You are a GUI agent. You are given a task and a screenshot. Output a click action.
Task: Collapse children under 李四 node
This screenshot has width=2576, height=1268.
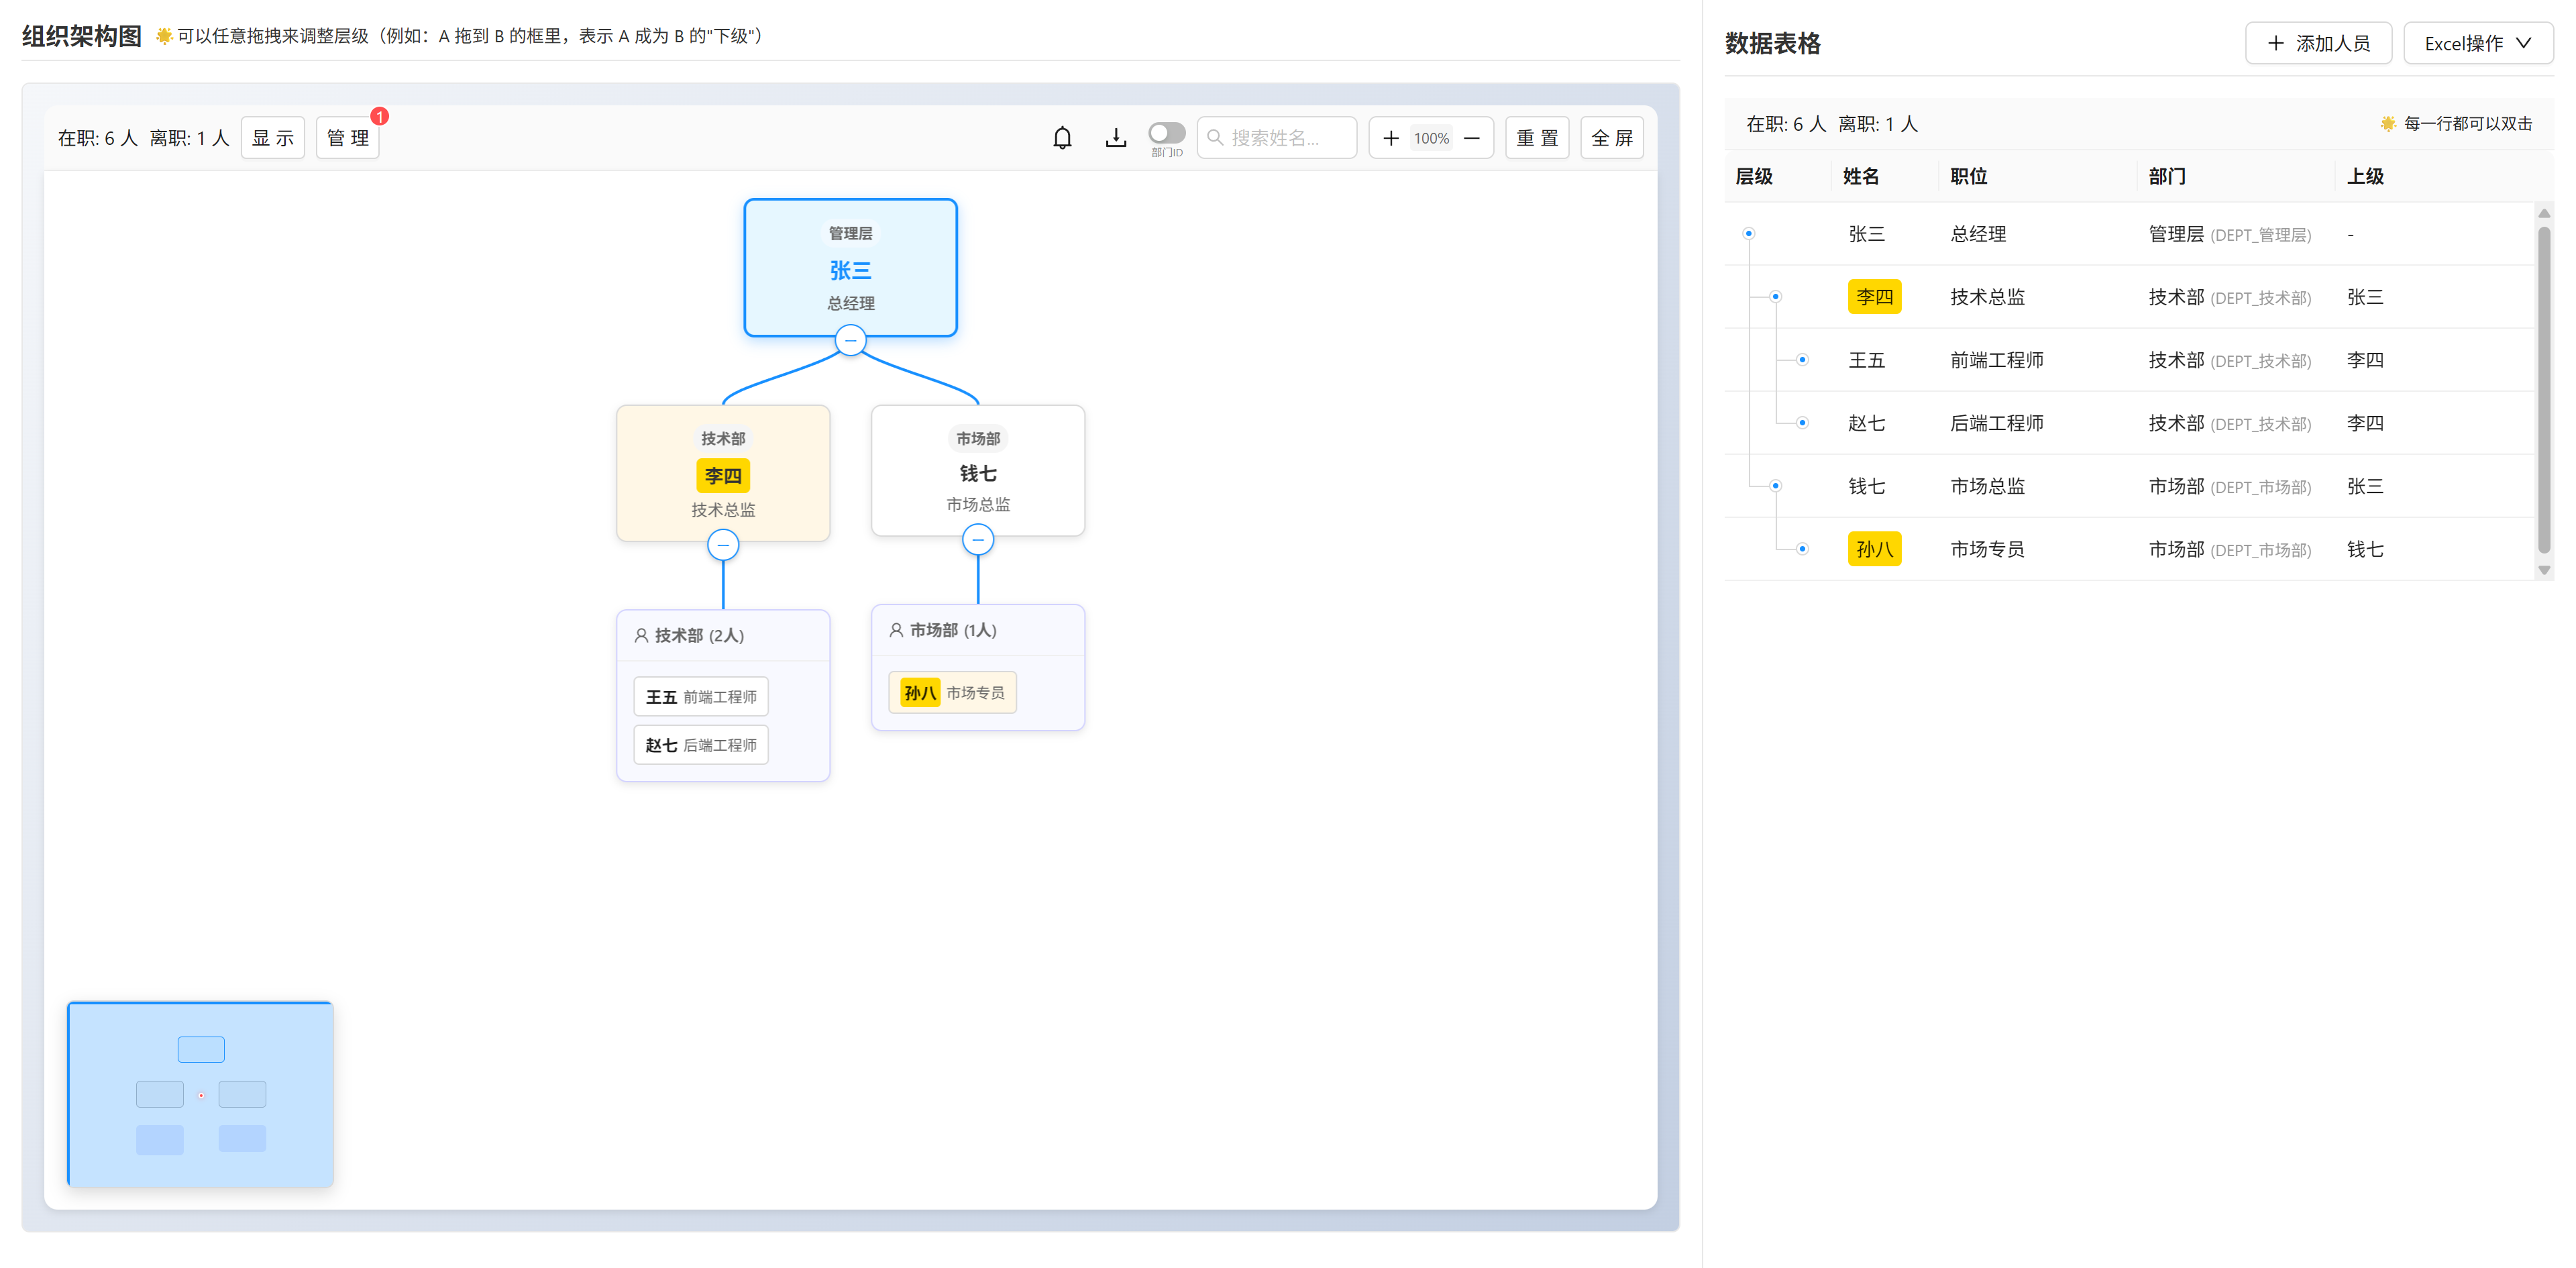click(723, 545)
